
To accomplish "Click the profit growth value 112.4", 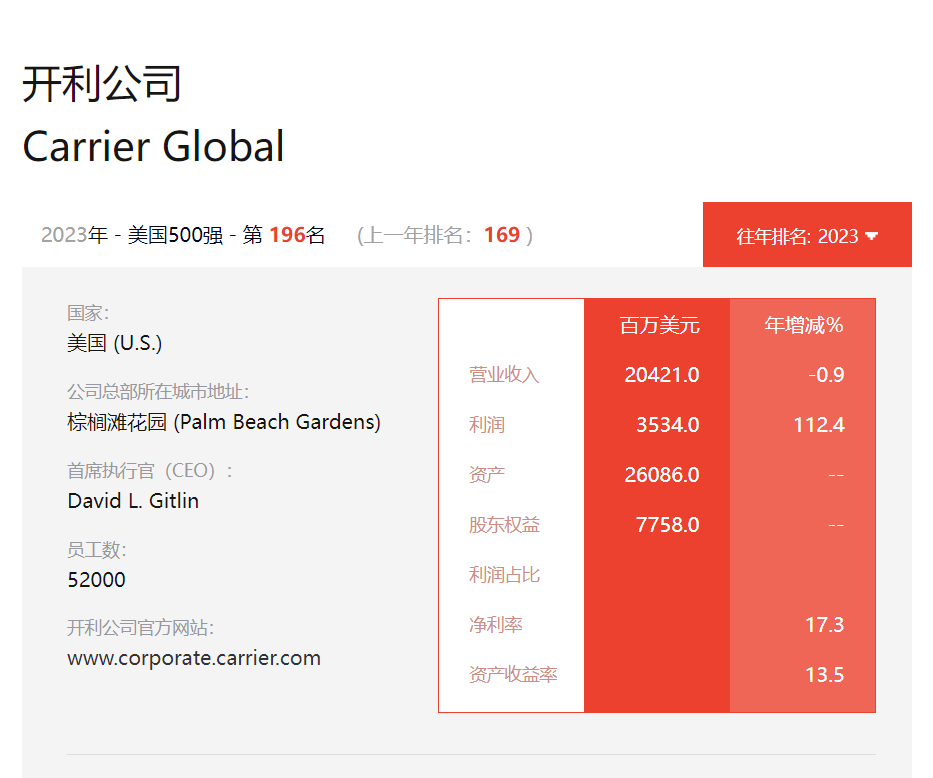I will 818,425.
